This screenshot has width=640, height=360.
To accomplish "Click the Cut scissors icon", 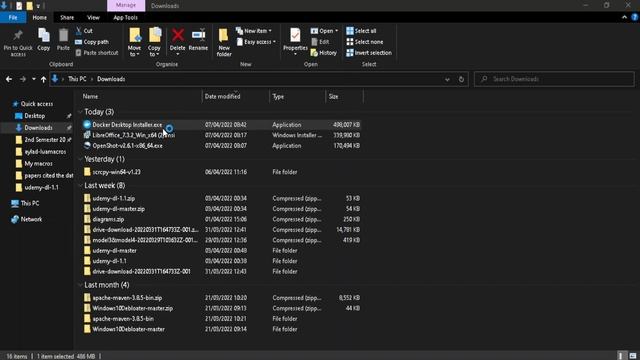I will point(79,31).
